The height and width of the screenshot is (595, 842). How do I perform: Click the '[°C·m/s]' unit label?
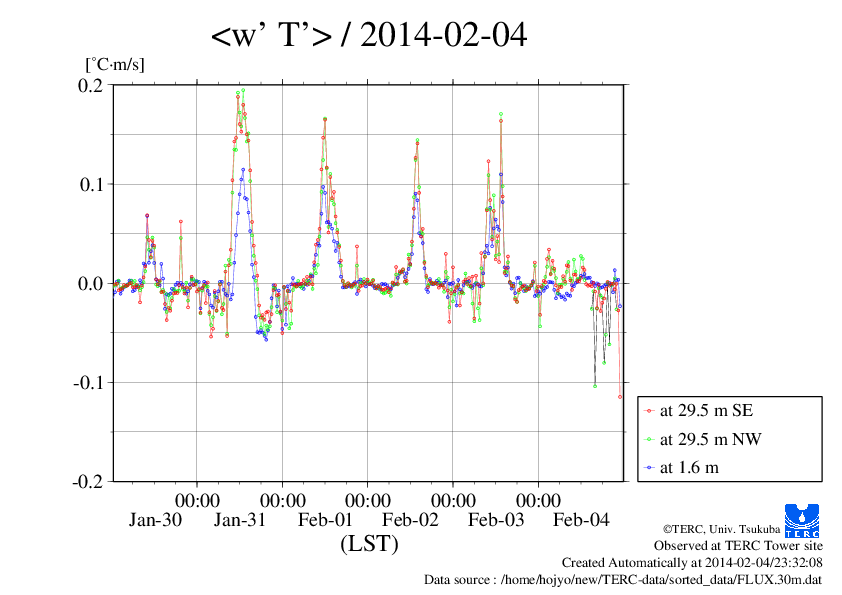tap(115, 64)
